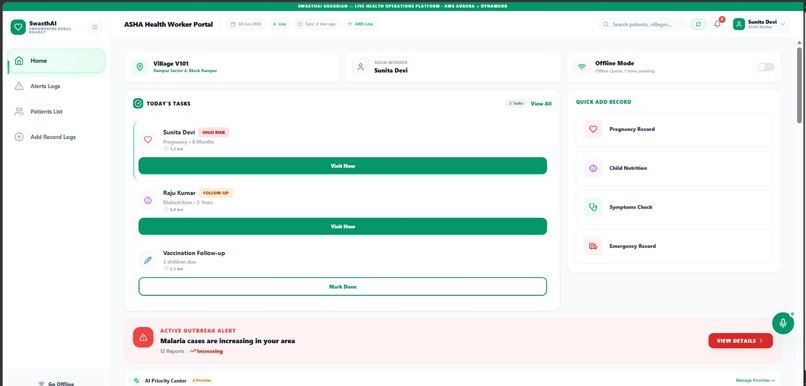Click the Pregnancy Record heart icon
The width and height of the screenshot is (806, 386).
pos(593,130)
